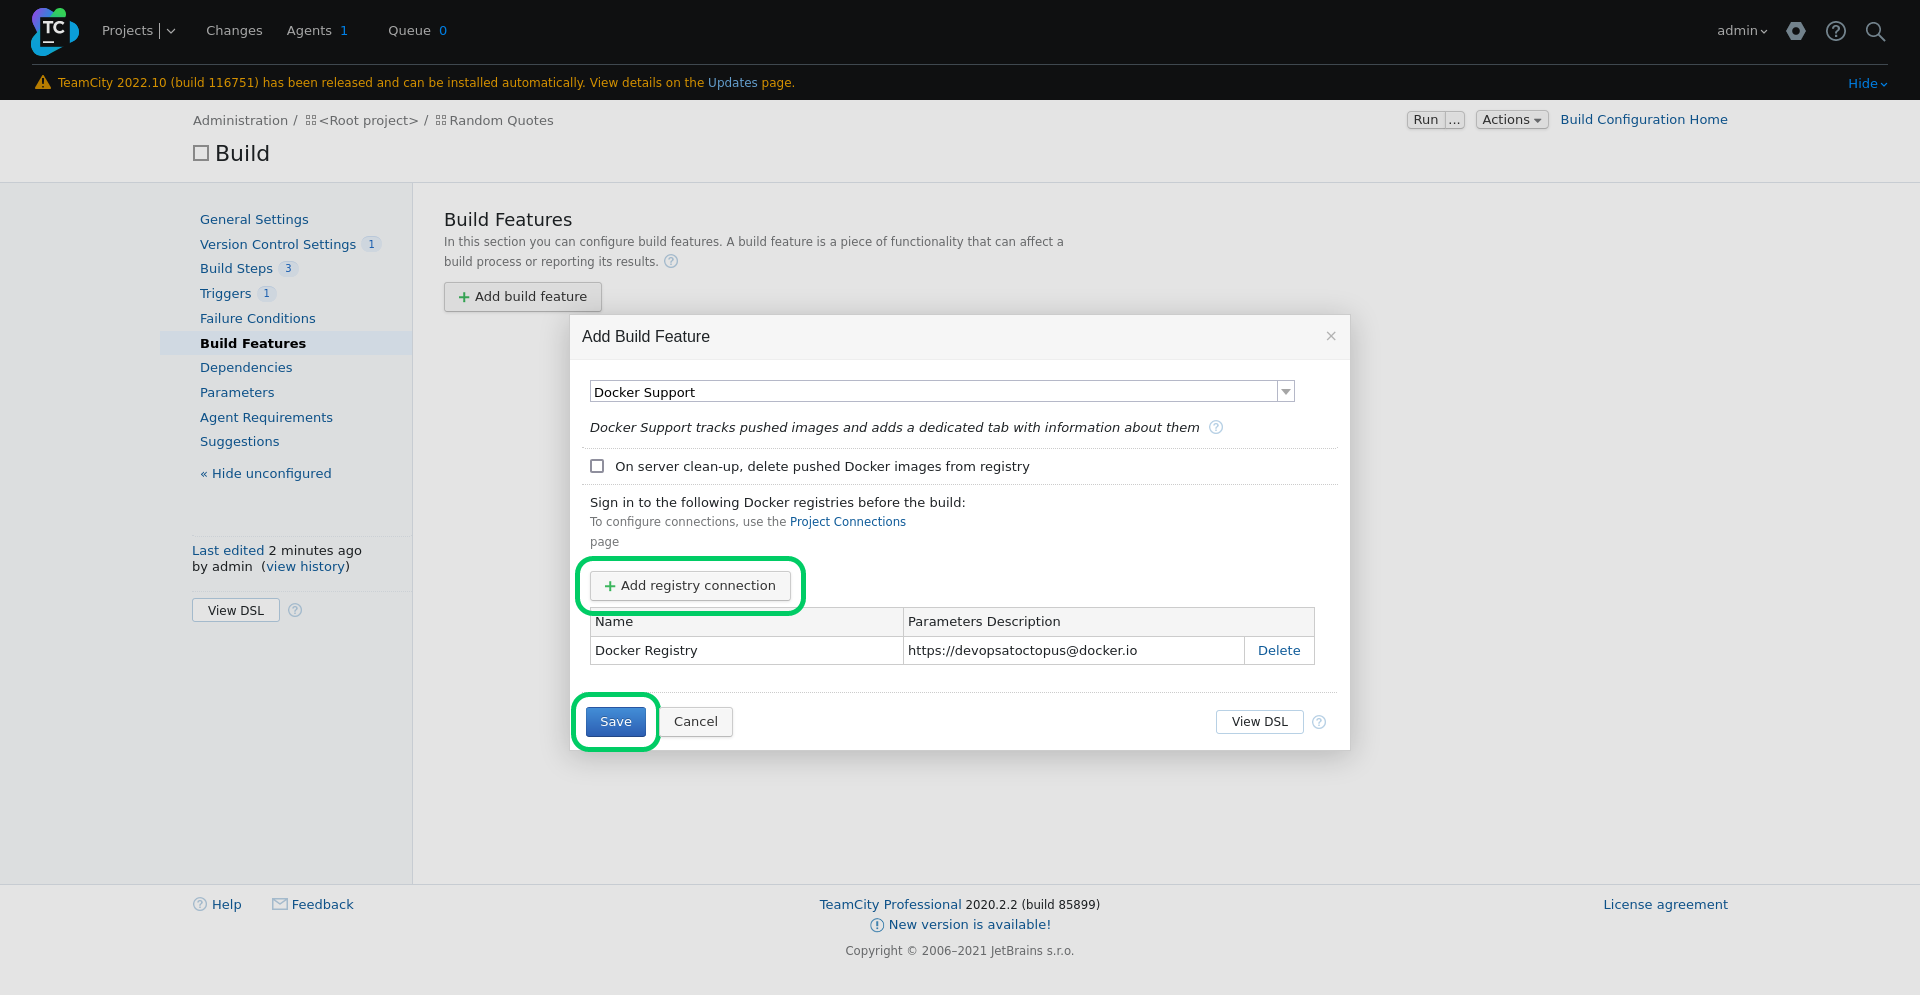Click help icon next to dialog View DSL
Viewport: 1920px width, 995px height.
click(1319, 722)
